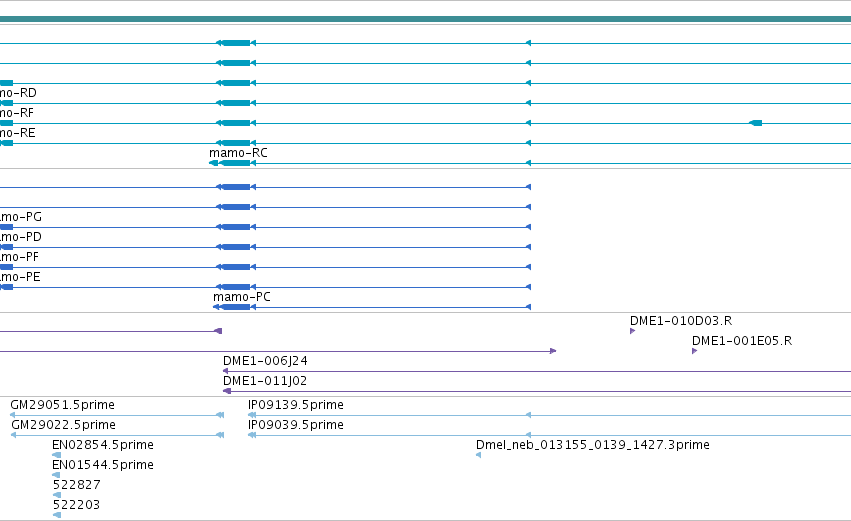Click the partially visible mo-PD protein label
851x521 pixels.
click(x=21, y=237)
